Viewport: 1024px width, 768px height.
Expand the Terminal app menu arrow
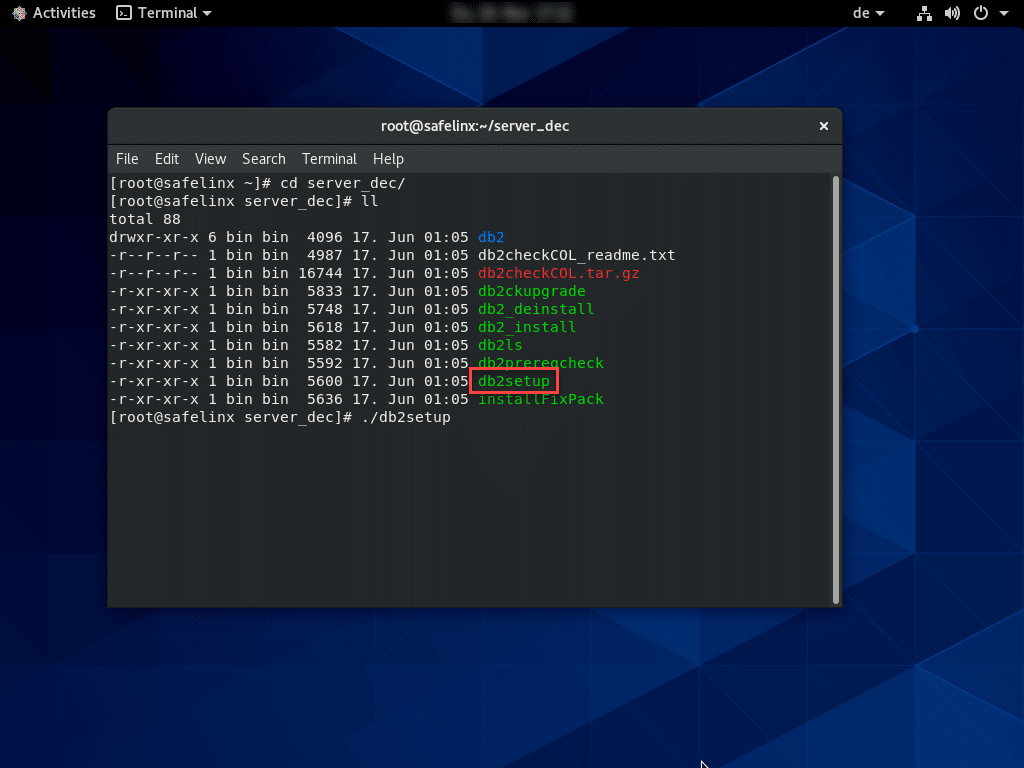click(x=207, y=14)
